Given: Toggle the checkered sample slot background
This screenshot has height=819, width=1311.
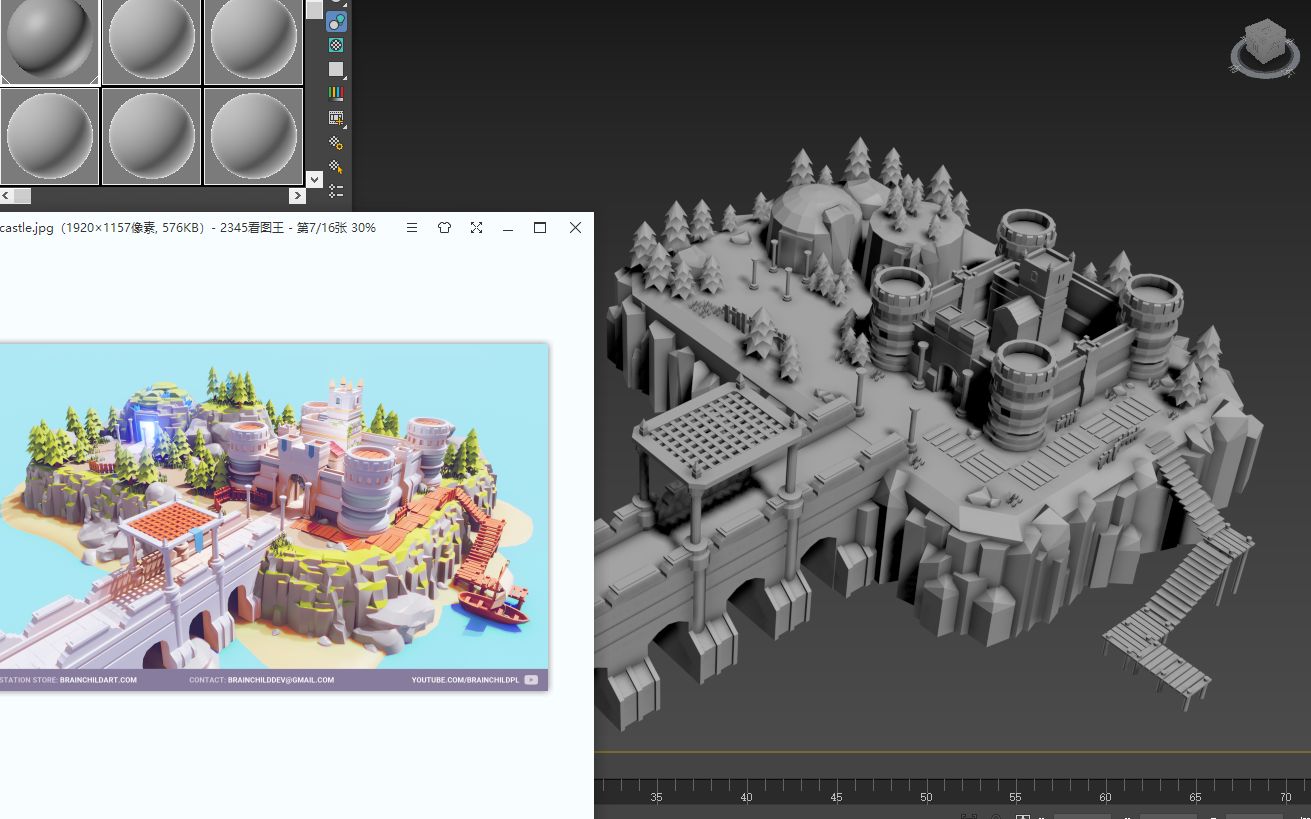Looking at the screenshot, I should coord(336,45).
